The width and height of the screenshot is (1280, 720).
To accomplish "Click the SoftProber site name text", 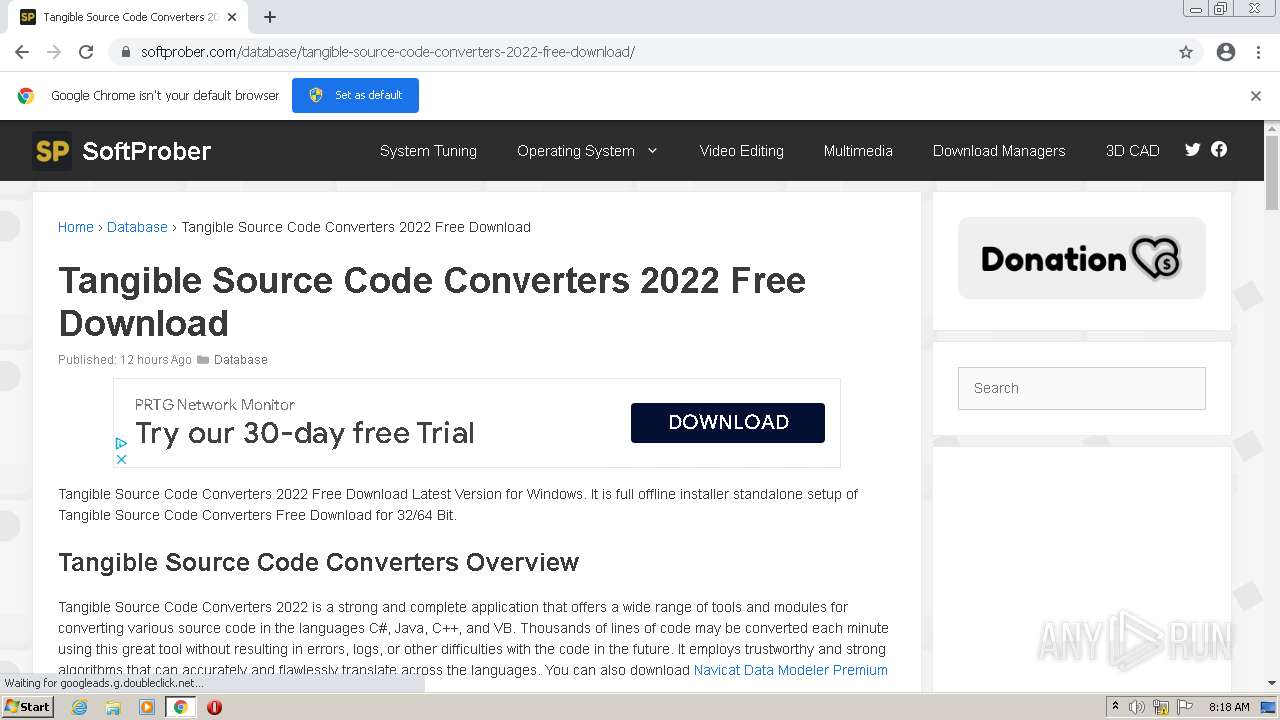I will [x=146, y=151].
